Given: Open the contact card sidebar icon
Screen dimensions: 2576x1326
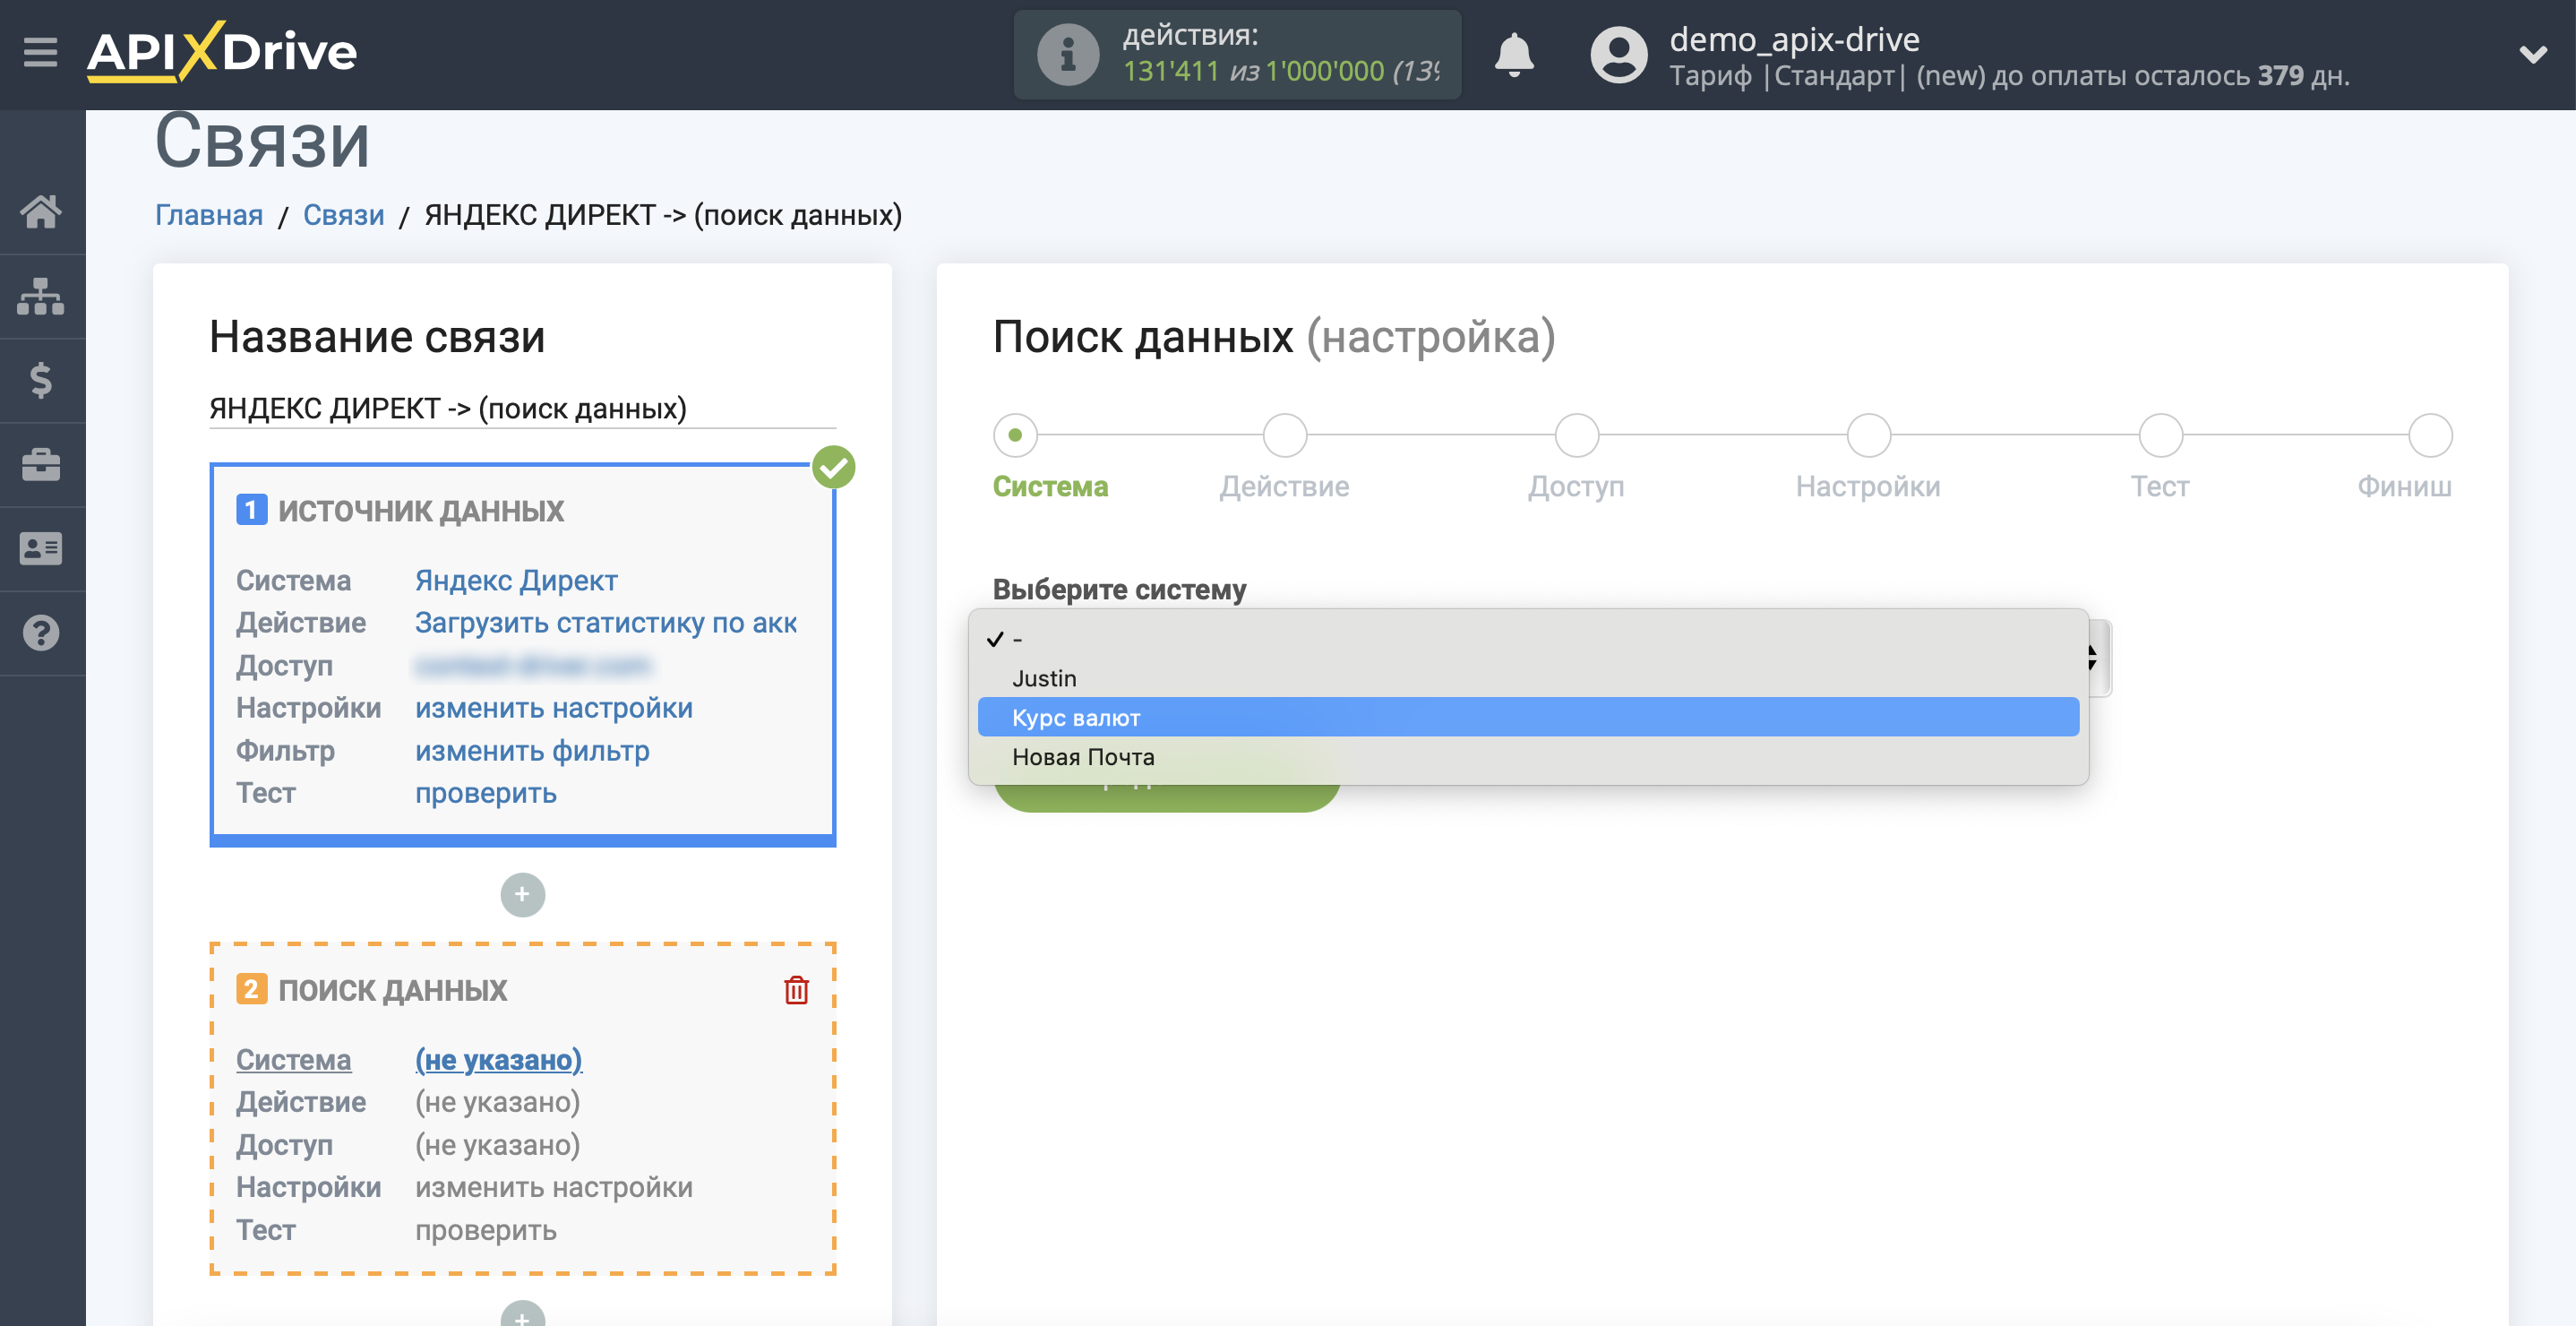Looking at the screenshot, I should coord(41,548).
